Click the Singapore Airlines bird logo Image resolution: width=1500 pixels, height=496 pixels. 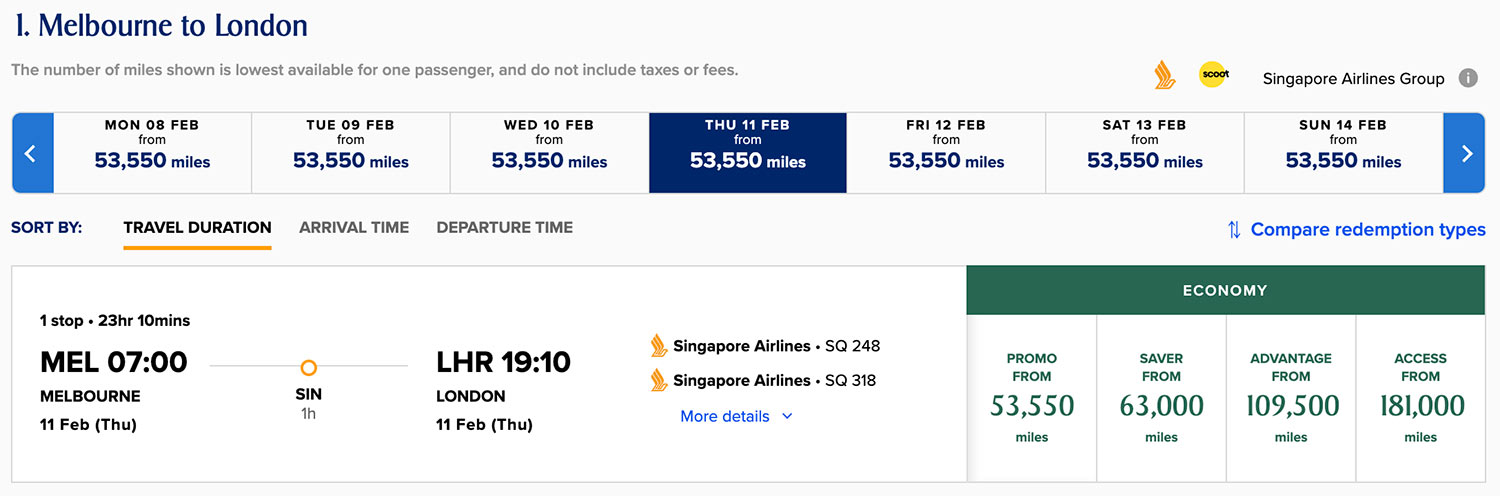1165,76
